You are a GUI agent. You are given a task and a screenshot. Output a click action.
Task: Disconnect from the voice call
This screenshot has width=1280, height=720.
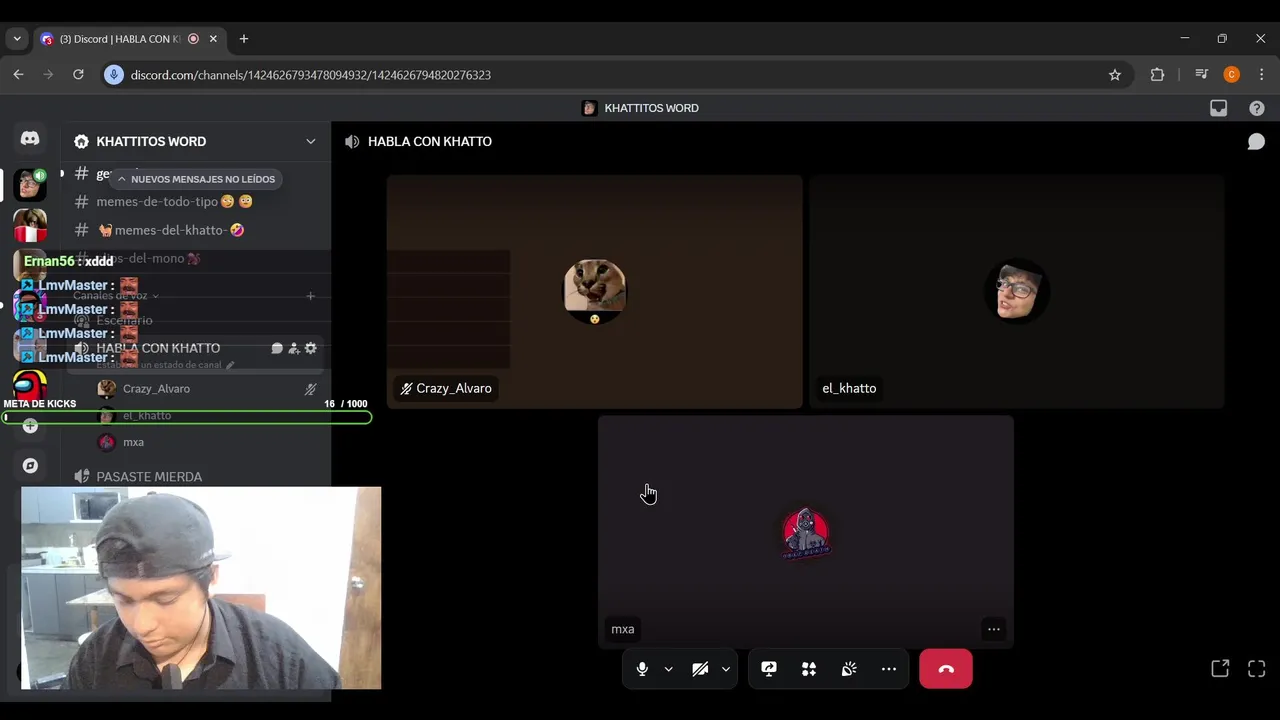946,669
